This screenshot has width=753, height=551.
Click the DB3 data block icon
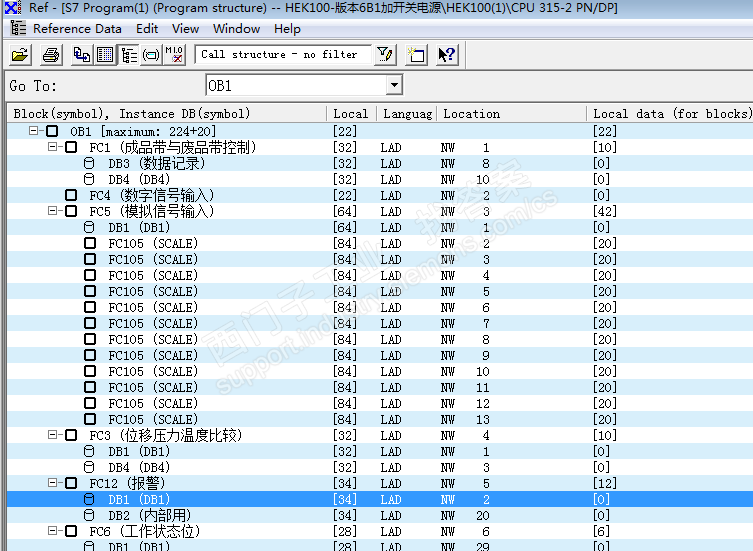point(89,163)
